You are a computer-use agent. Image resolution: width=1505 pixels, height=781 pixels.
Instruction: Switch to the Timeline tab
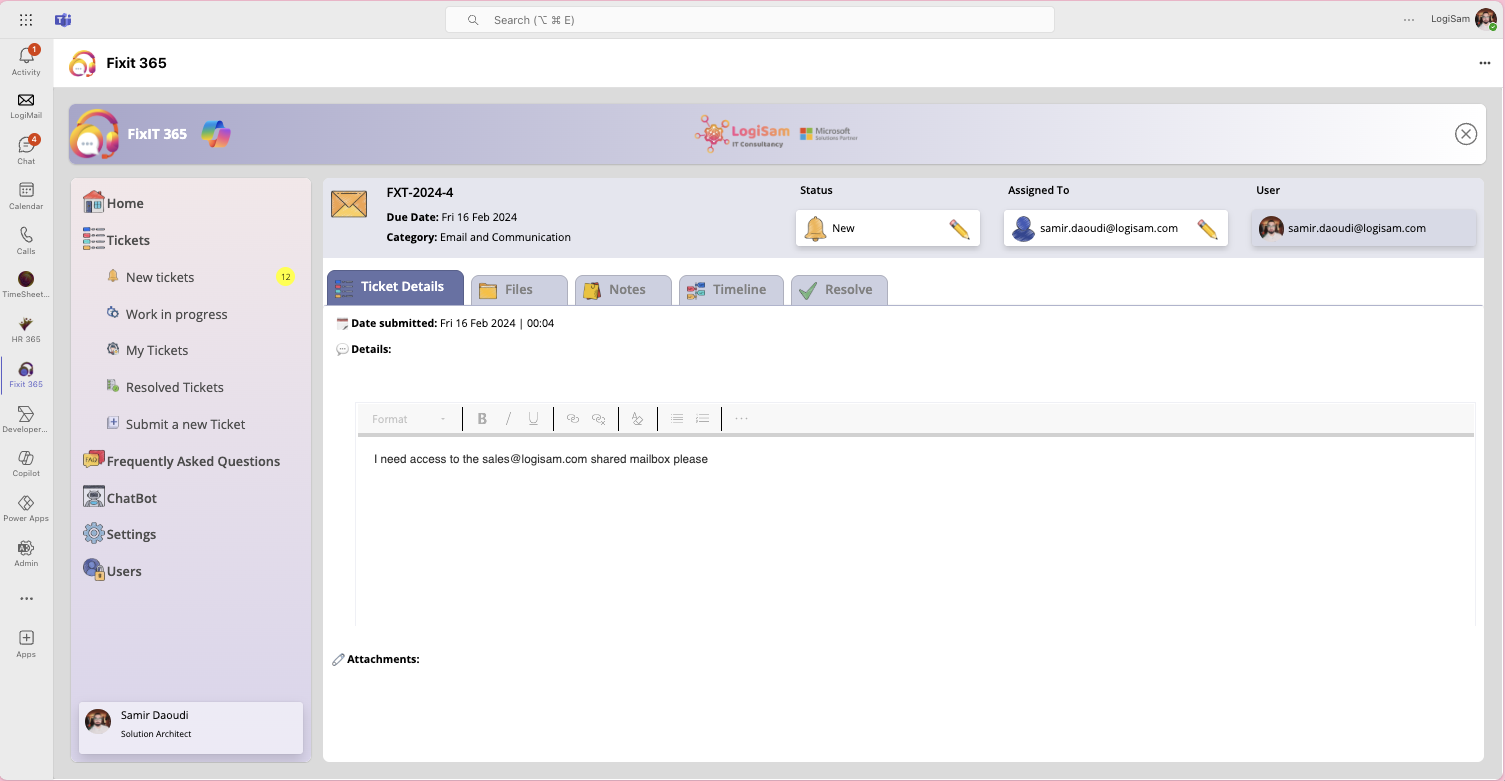[731, 290]
